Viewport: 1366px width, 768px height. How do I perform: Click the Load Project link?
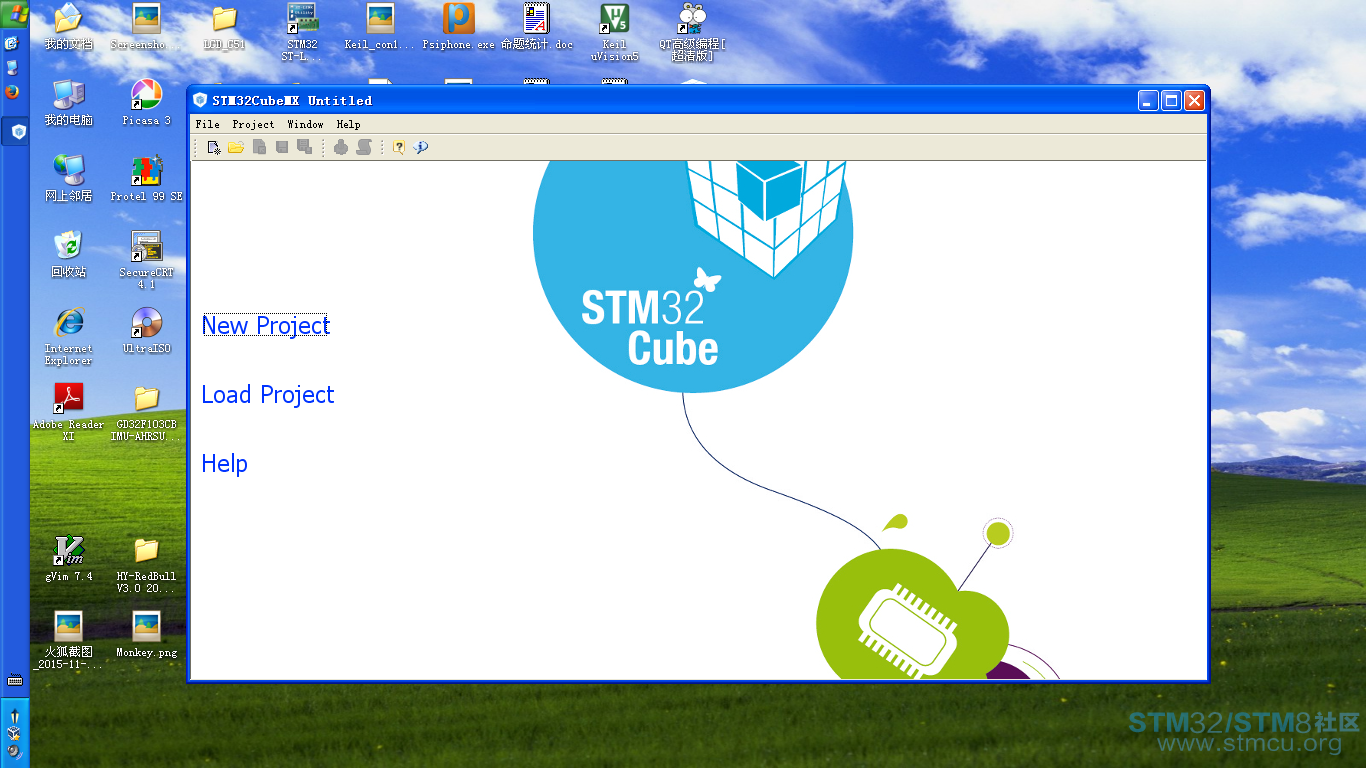click(x=268, y=394)
